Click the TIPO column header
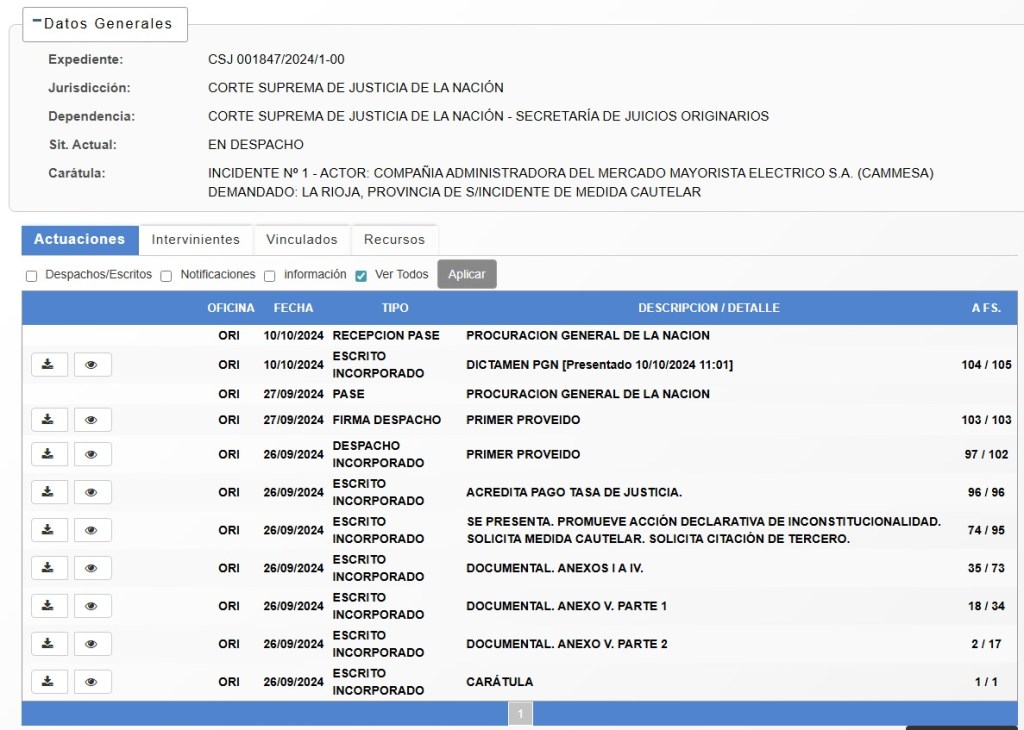The height and width of the screenshot is (730, 1024). pyautogui.click(x=395, y=308)
